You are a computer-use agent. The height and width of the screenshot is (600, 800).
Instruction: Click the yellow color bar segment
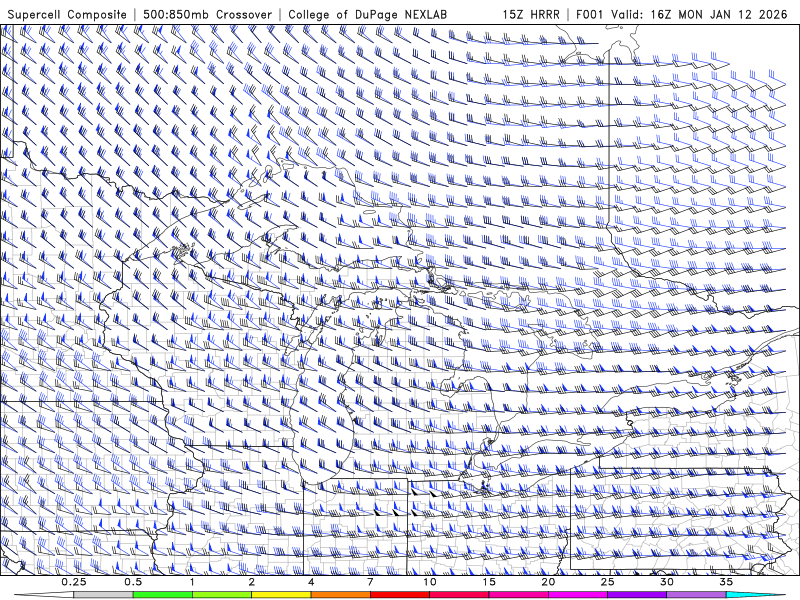(281, 595)
